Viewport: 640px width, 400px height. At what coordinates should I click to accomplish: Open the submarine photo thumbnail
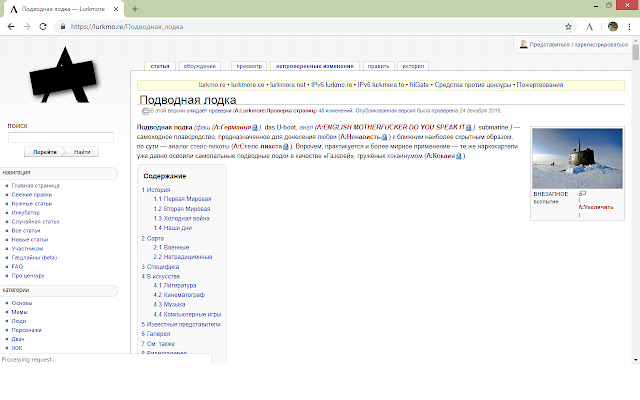click(577, 158)
